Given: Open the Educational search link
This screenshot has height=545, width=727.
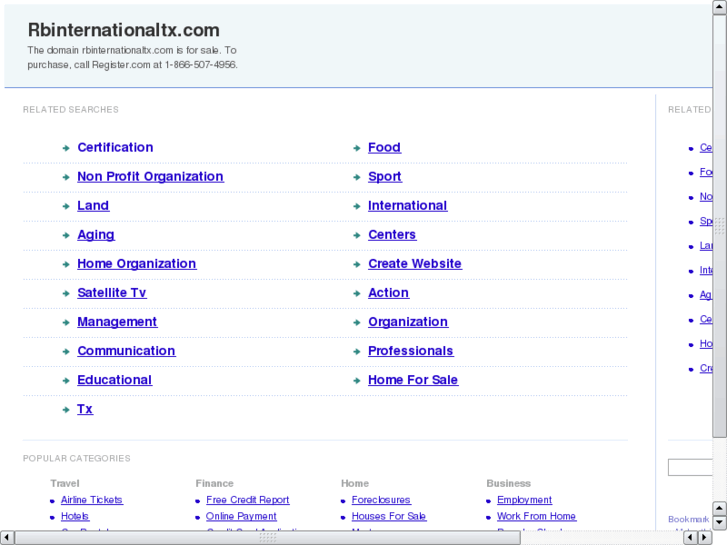Looking at the screenshot, I should pyautogui.click(x=114, y=380).
